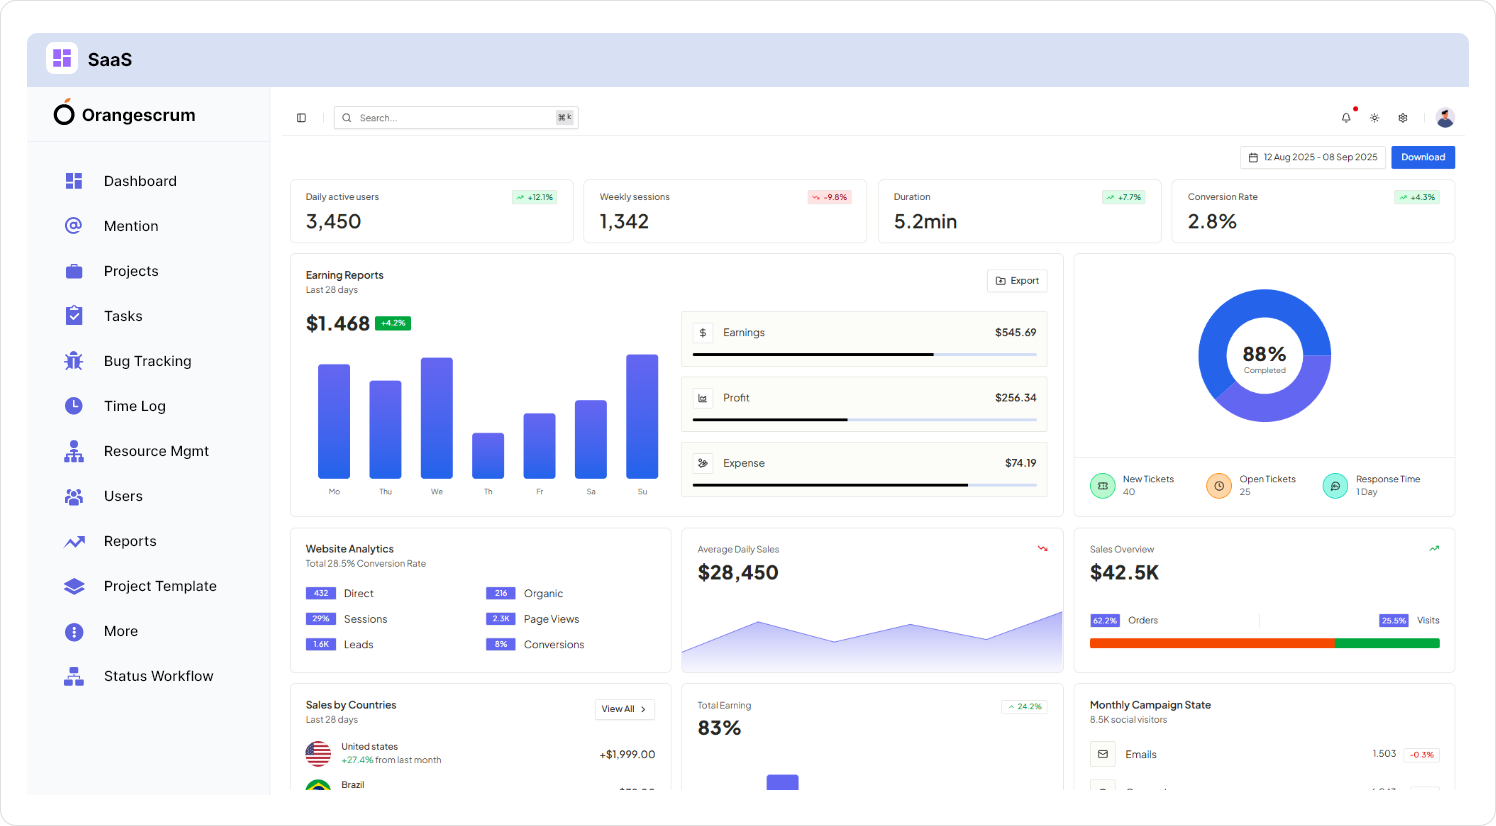Click the Projects briefcase icon
This screenshot has height=826, width=1496.
tap(74, 271)
